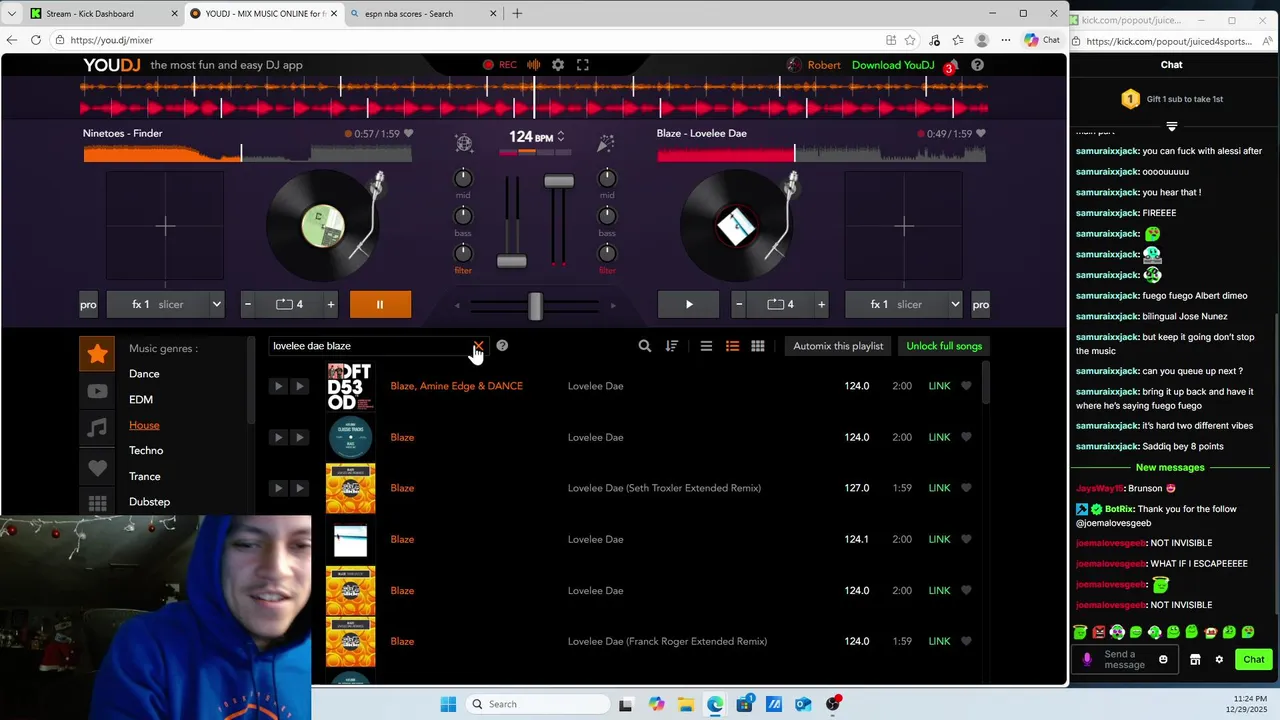Collapse the Kick chat pinned gift banner
This screenshot has height=720, width=1280.
pyautogui.click(x=1171, y=126)
